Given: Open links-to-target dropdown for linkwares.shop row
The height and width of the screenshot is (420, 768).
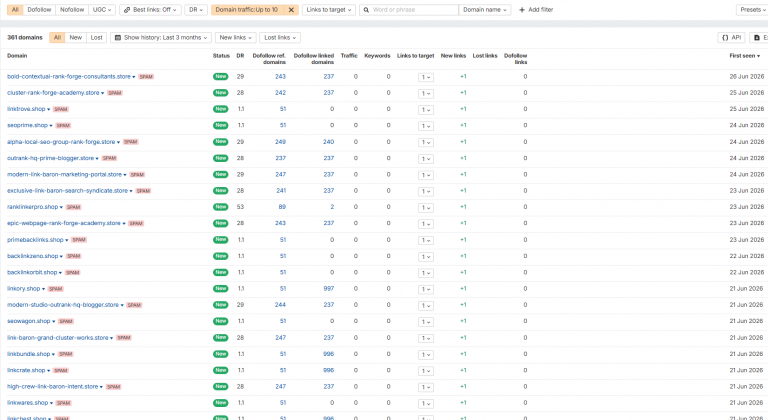Looking at the screenshot, I should (426, 404).
